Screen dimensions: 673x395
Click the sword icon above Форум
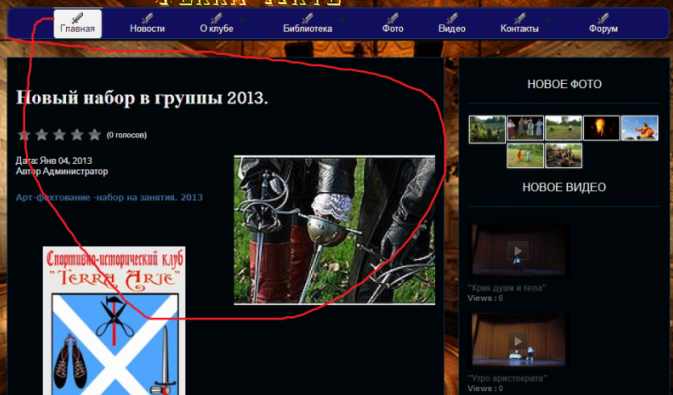click(603, 18)
